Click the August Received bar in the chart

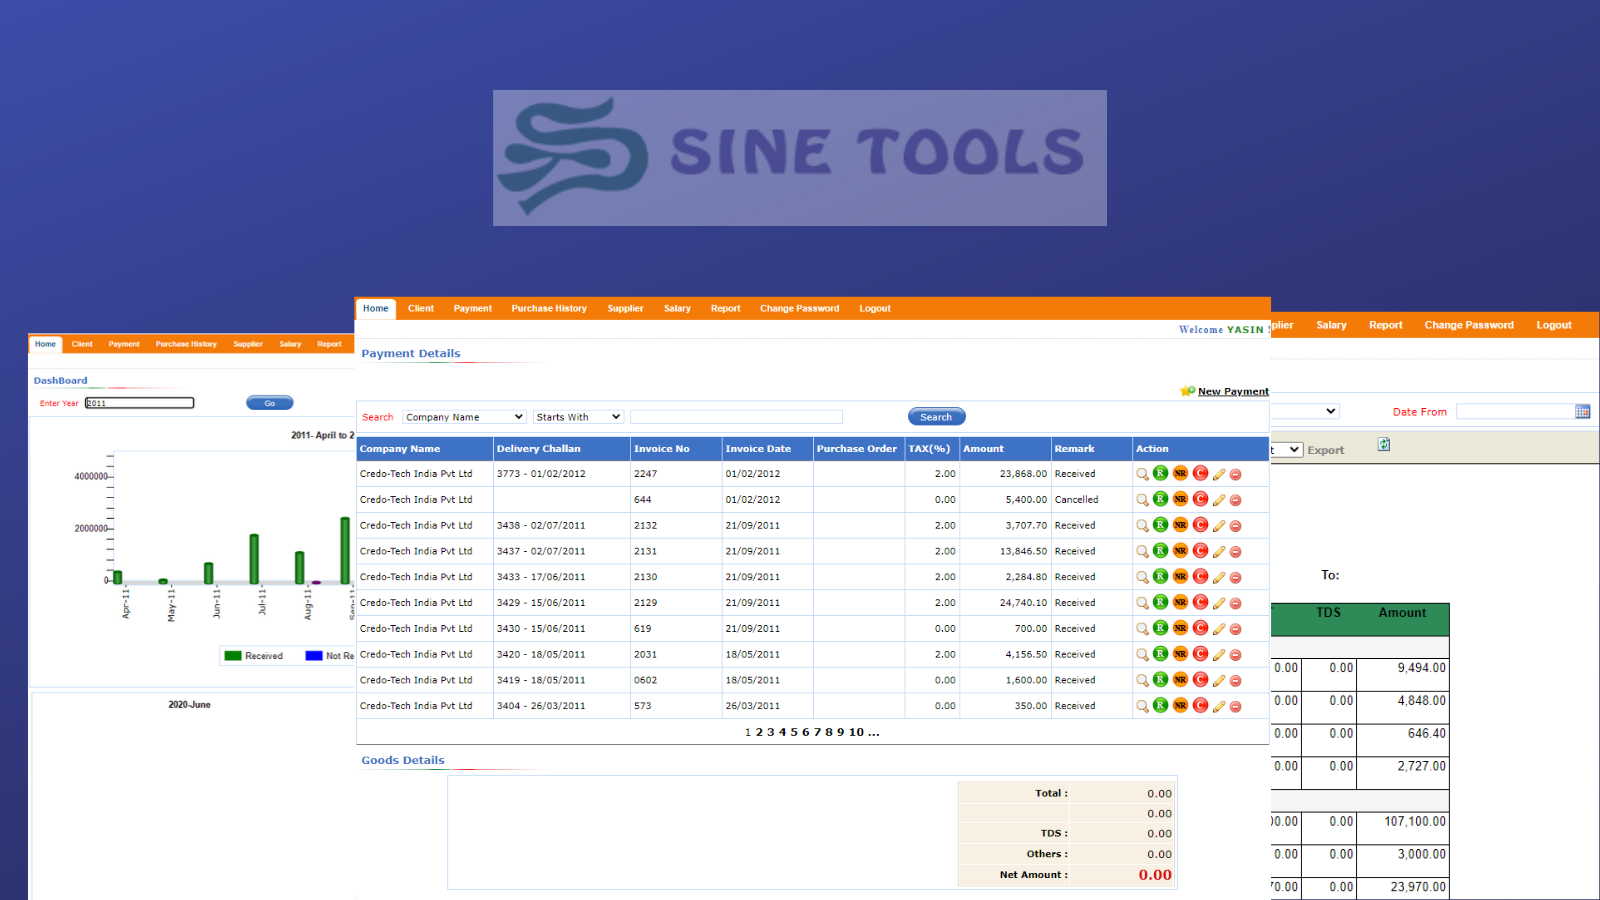[x=299, y=568]
